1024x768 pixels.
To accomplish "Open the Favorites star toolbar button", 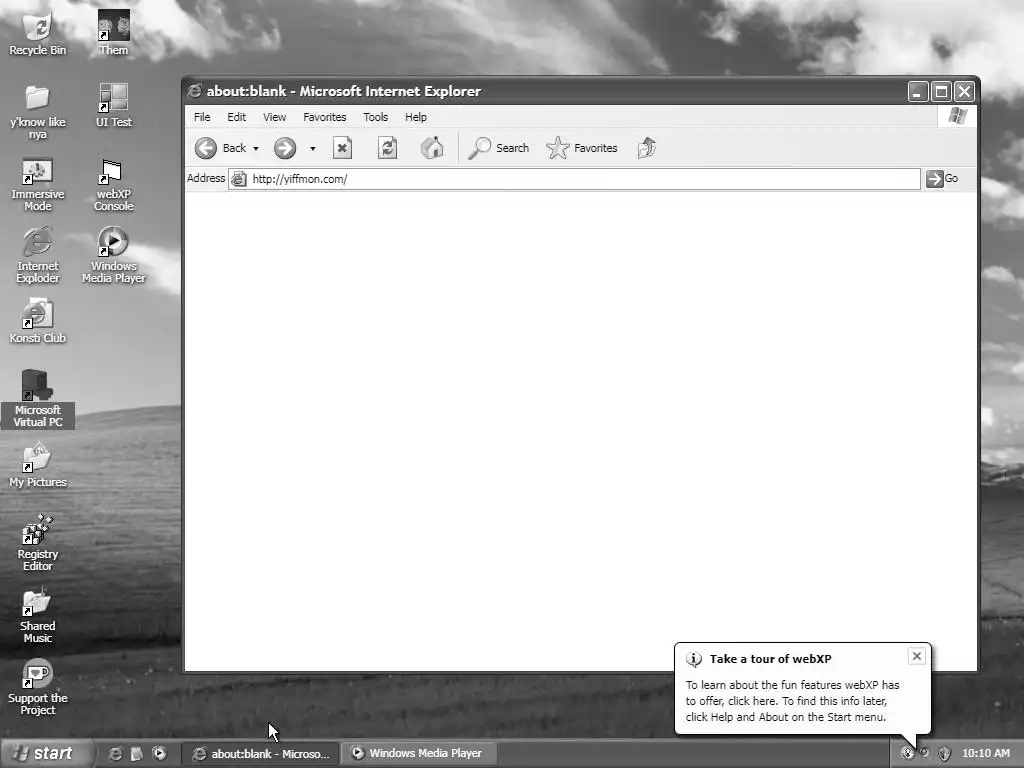I will [582, 148].
